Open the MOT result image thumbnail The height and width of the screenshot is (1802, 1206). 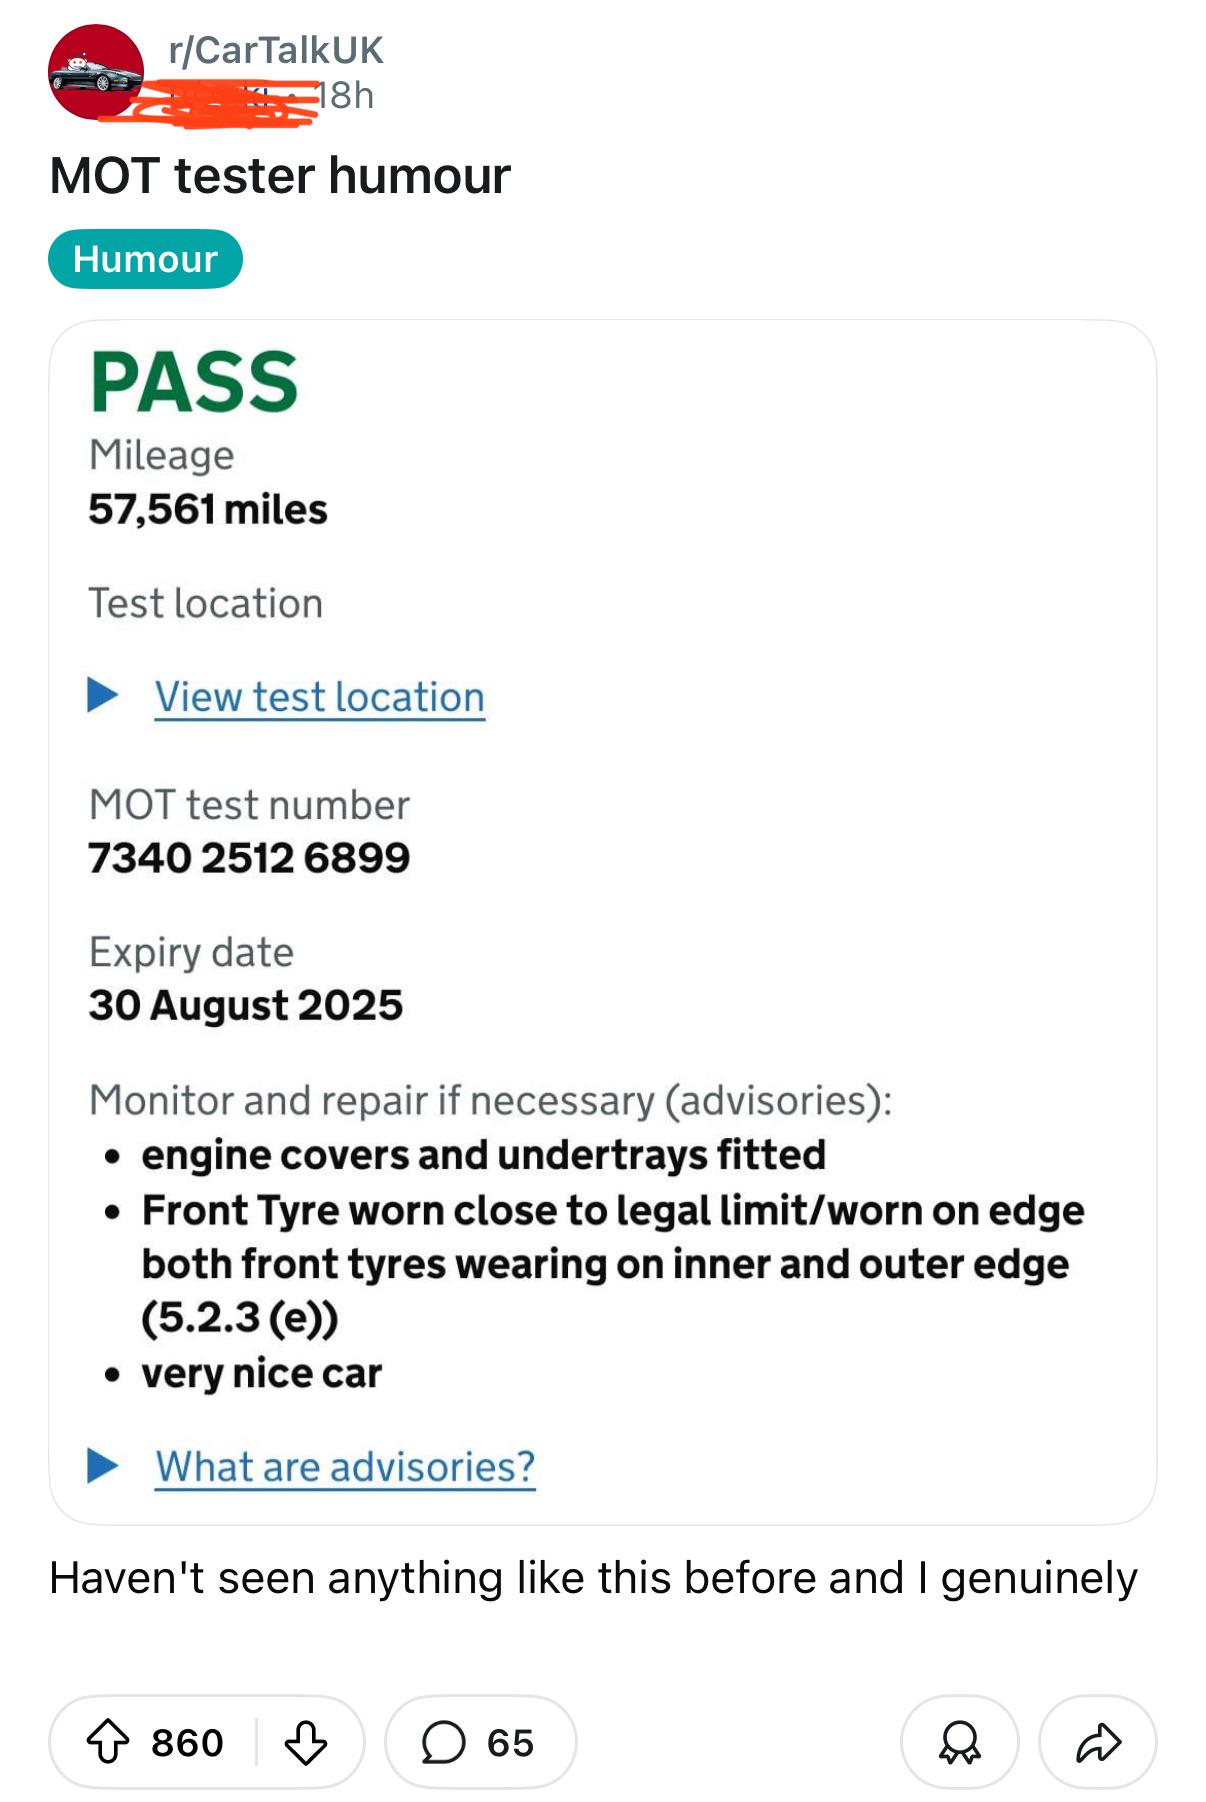click(603, 922)
